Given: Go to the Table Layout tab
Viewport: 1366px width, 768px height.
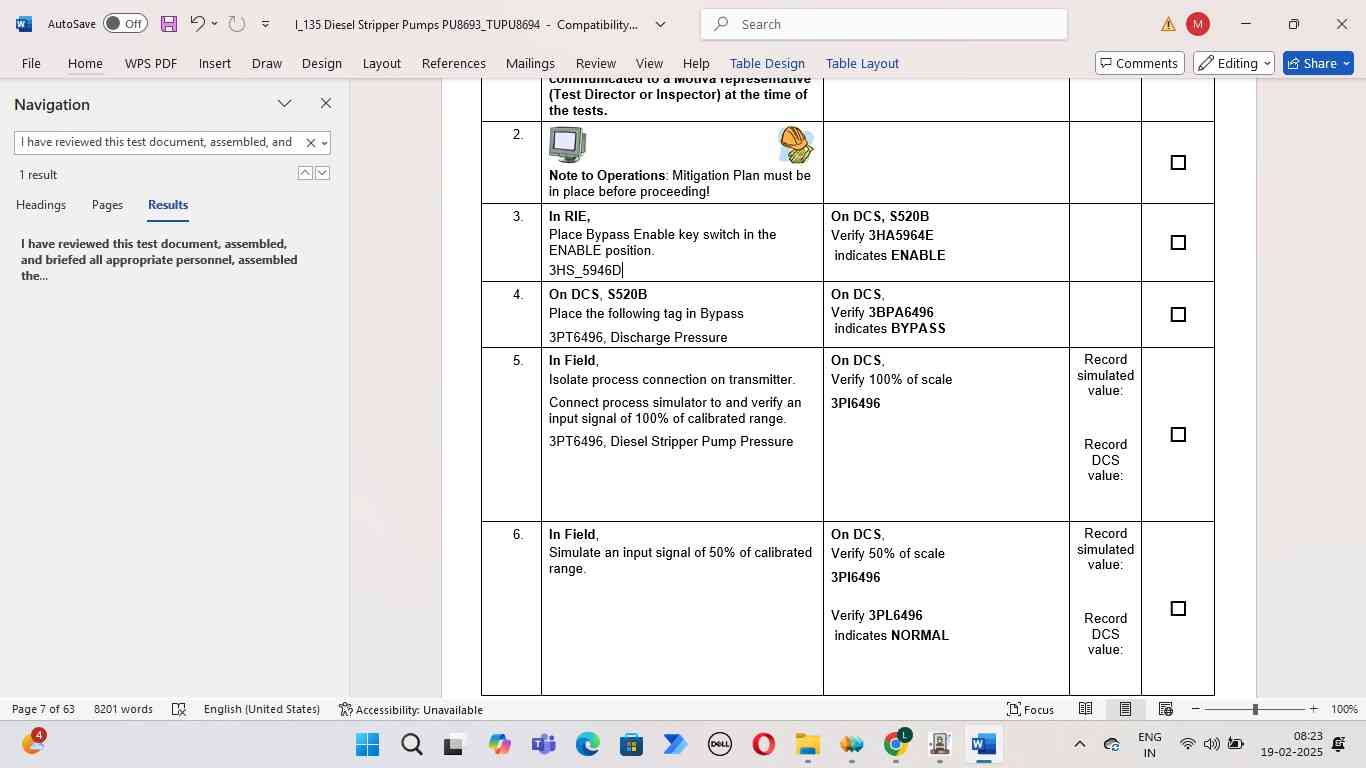Looking at the screenshot, I should tap(862, 63).
